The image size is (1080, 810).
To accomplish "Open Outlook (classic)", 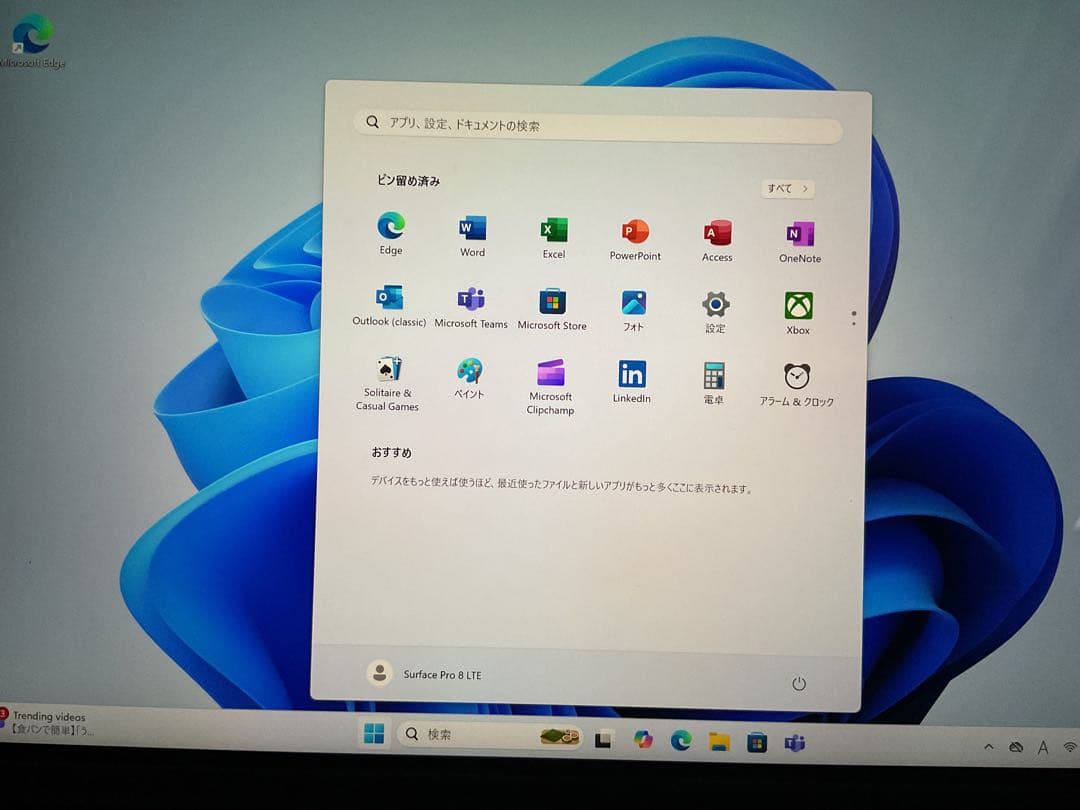I will tap(388, 299).
